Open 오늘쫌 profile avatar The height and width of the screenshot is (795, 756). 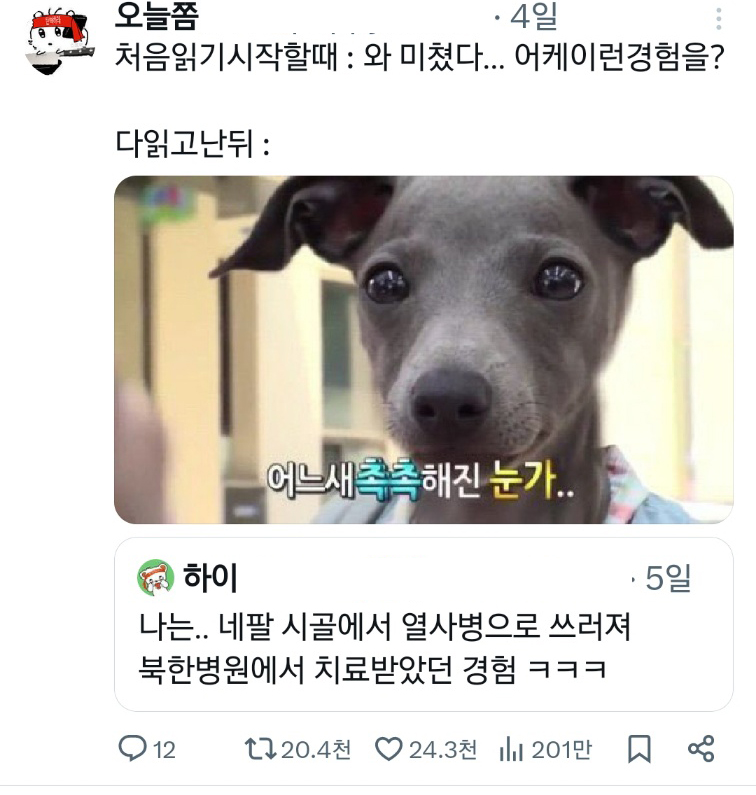(x=59, y=41)
